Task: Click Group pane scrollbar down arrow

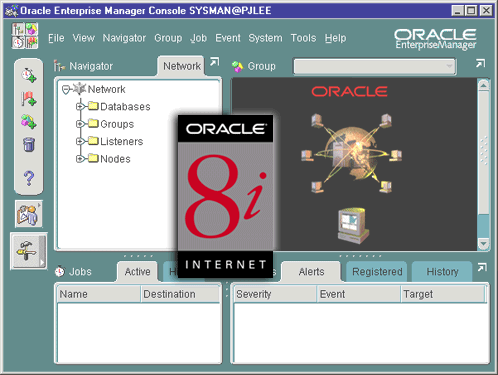Action: [484, 244]
